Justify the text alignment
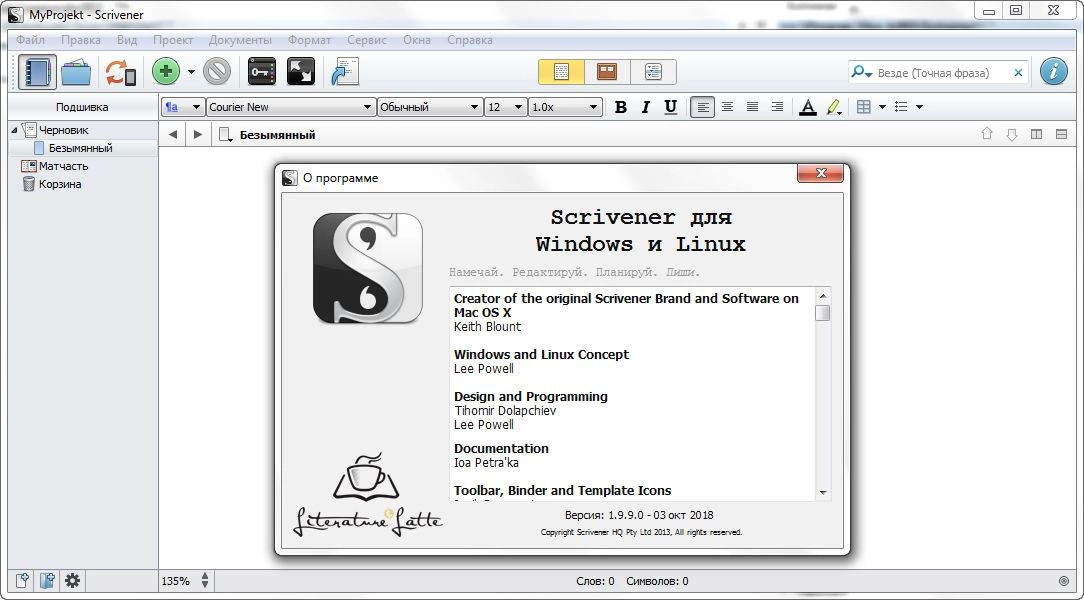 pos(752,107)
